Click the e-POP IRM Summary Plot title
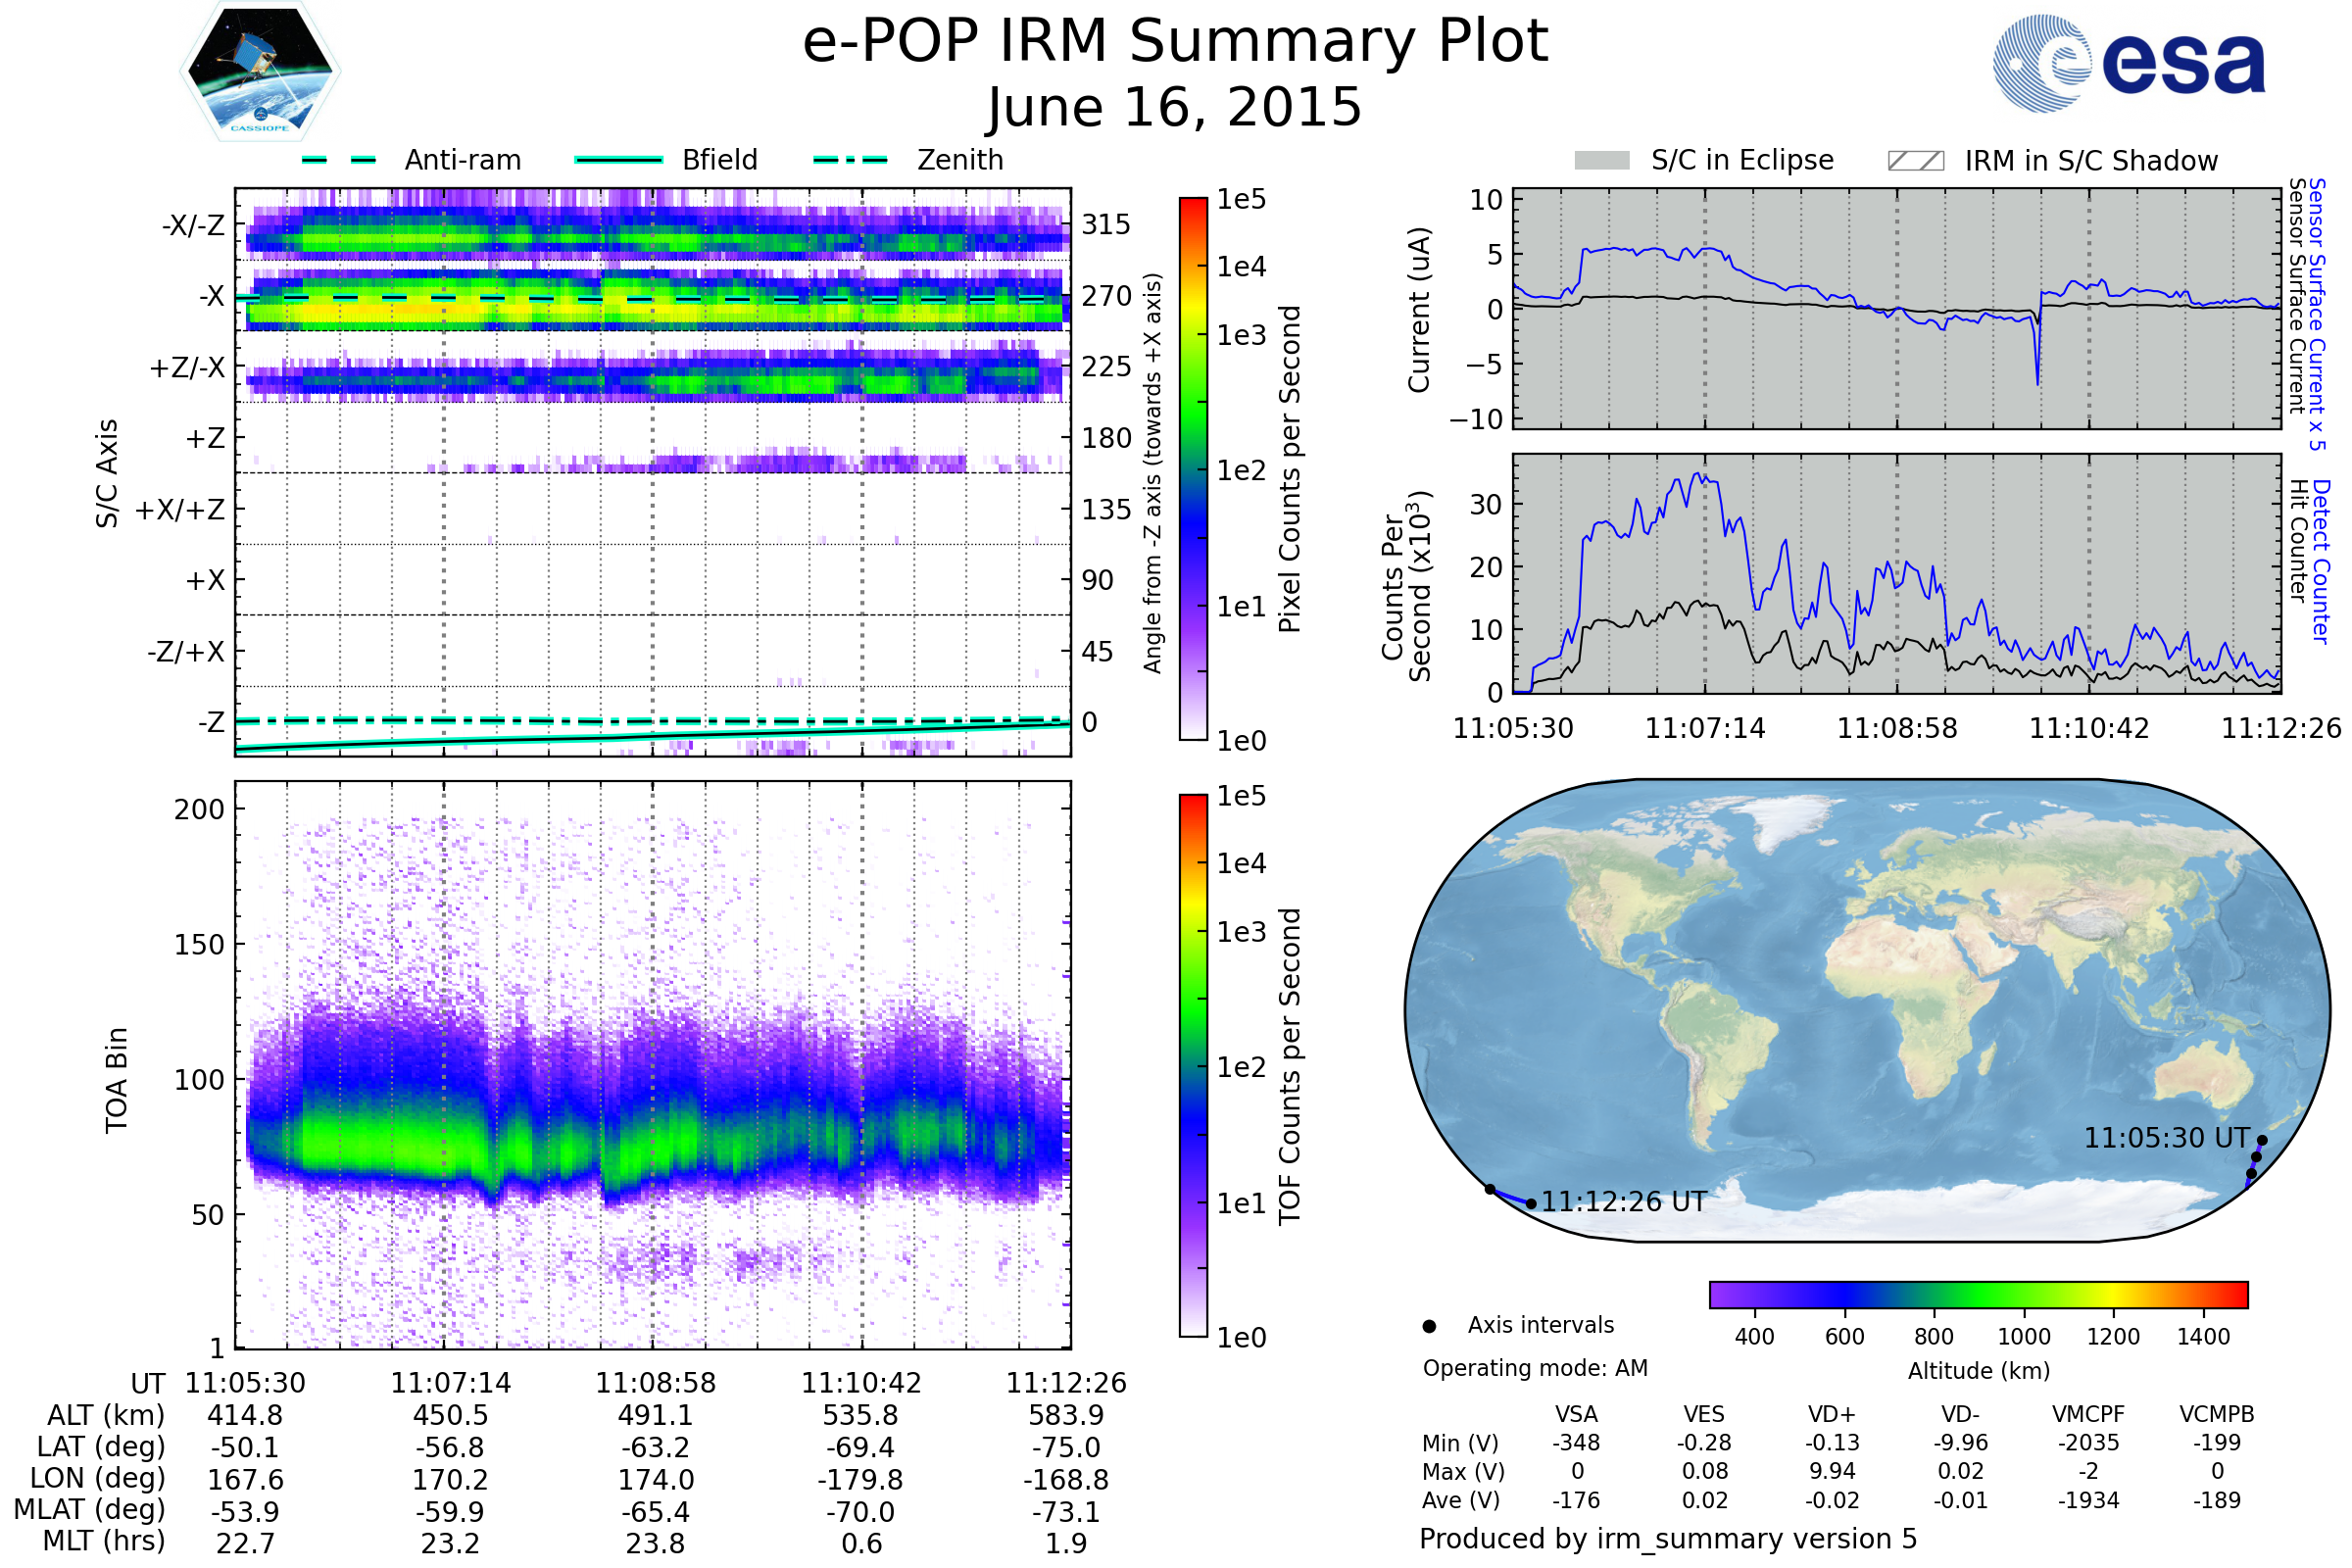Image resolution: width=2352 pixels, height=1568 pixels. pyautogui.click(x=1175, y=42)
